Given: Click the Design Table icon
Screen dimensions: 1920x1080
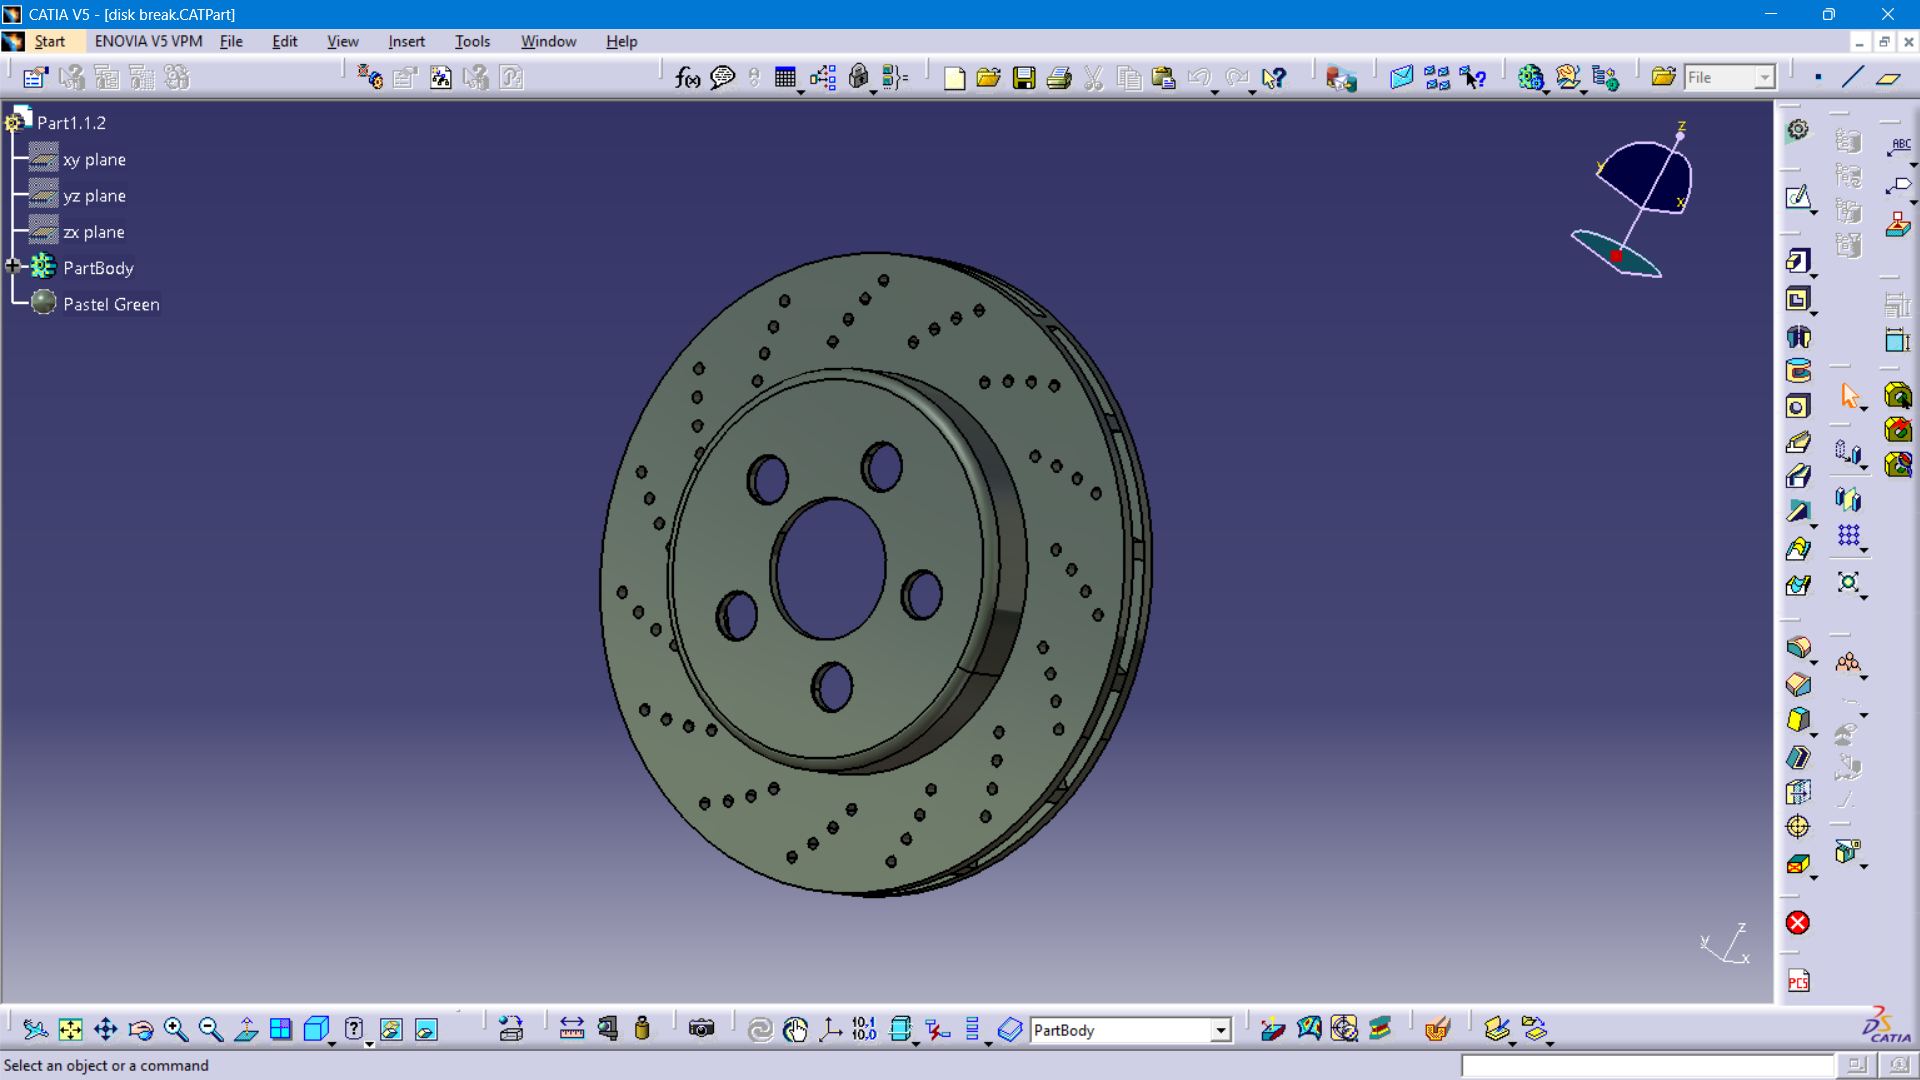Looking at the screenshot, I should point(785,78).
